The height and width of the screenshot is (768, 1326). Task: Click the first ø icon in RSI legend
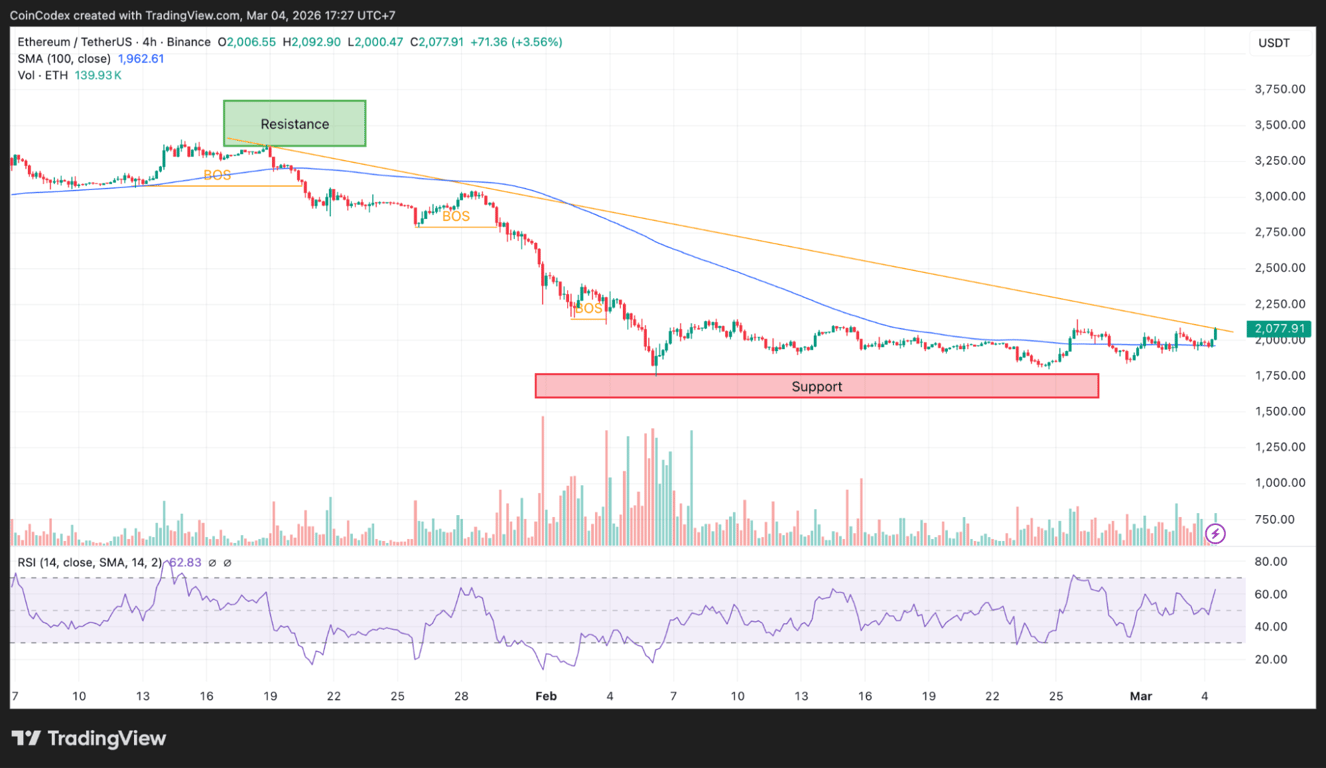point(211,562)
